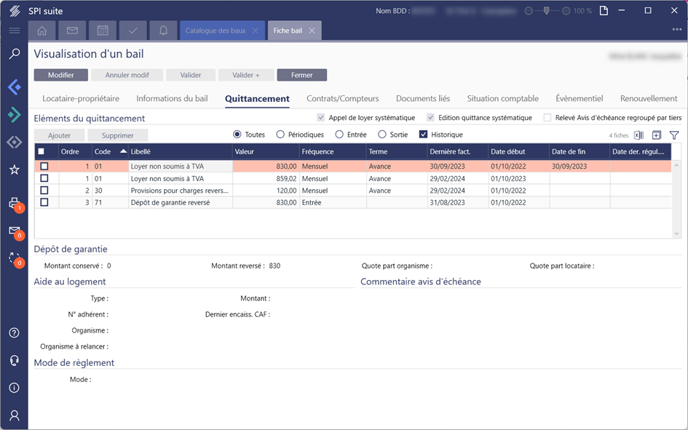The height and width of the screenshot is (430, 688).
Task: Tick the table header select-all checkbox
Action: pos(41,151)
